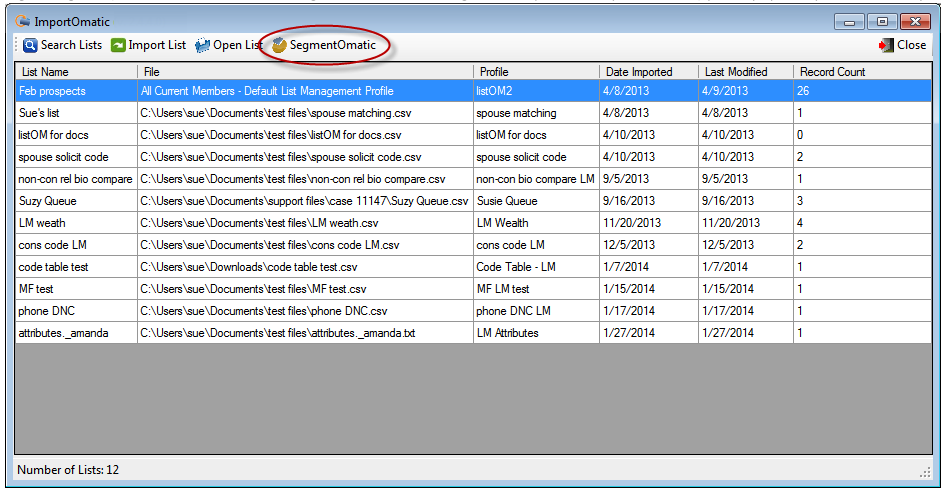The width and height of the screenshot is (945, 491).
Task: Sort by the Profile column header
Action: click(x=536, y=72)
